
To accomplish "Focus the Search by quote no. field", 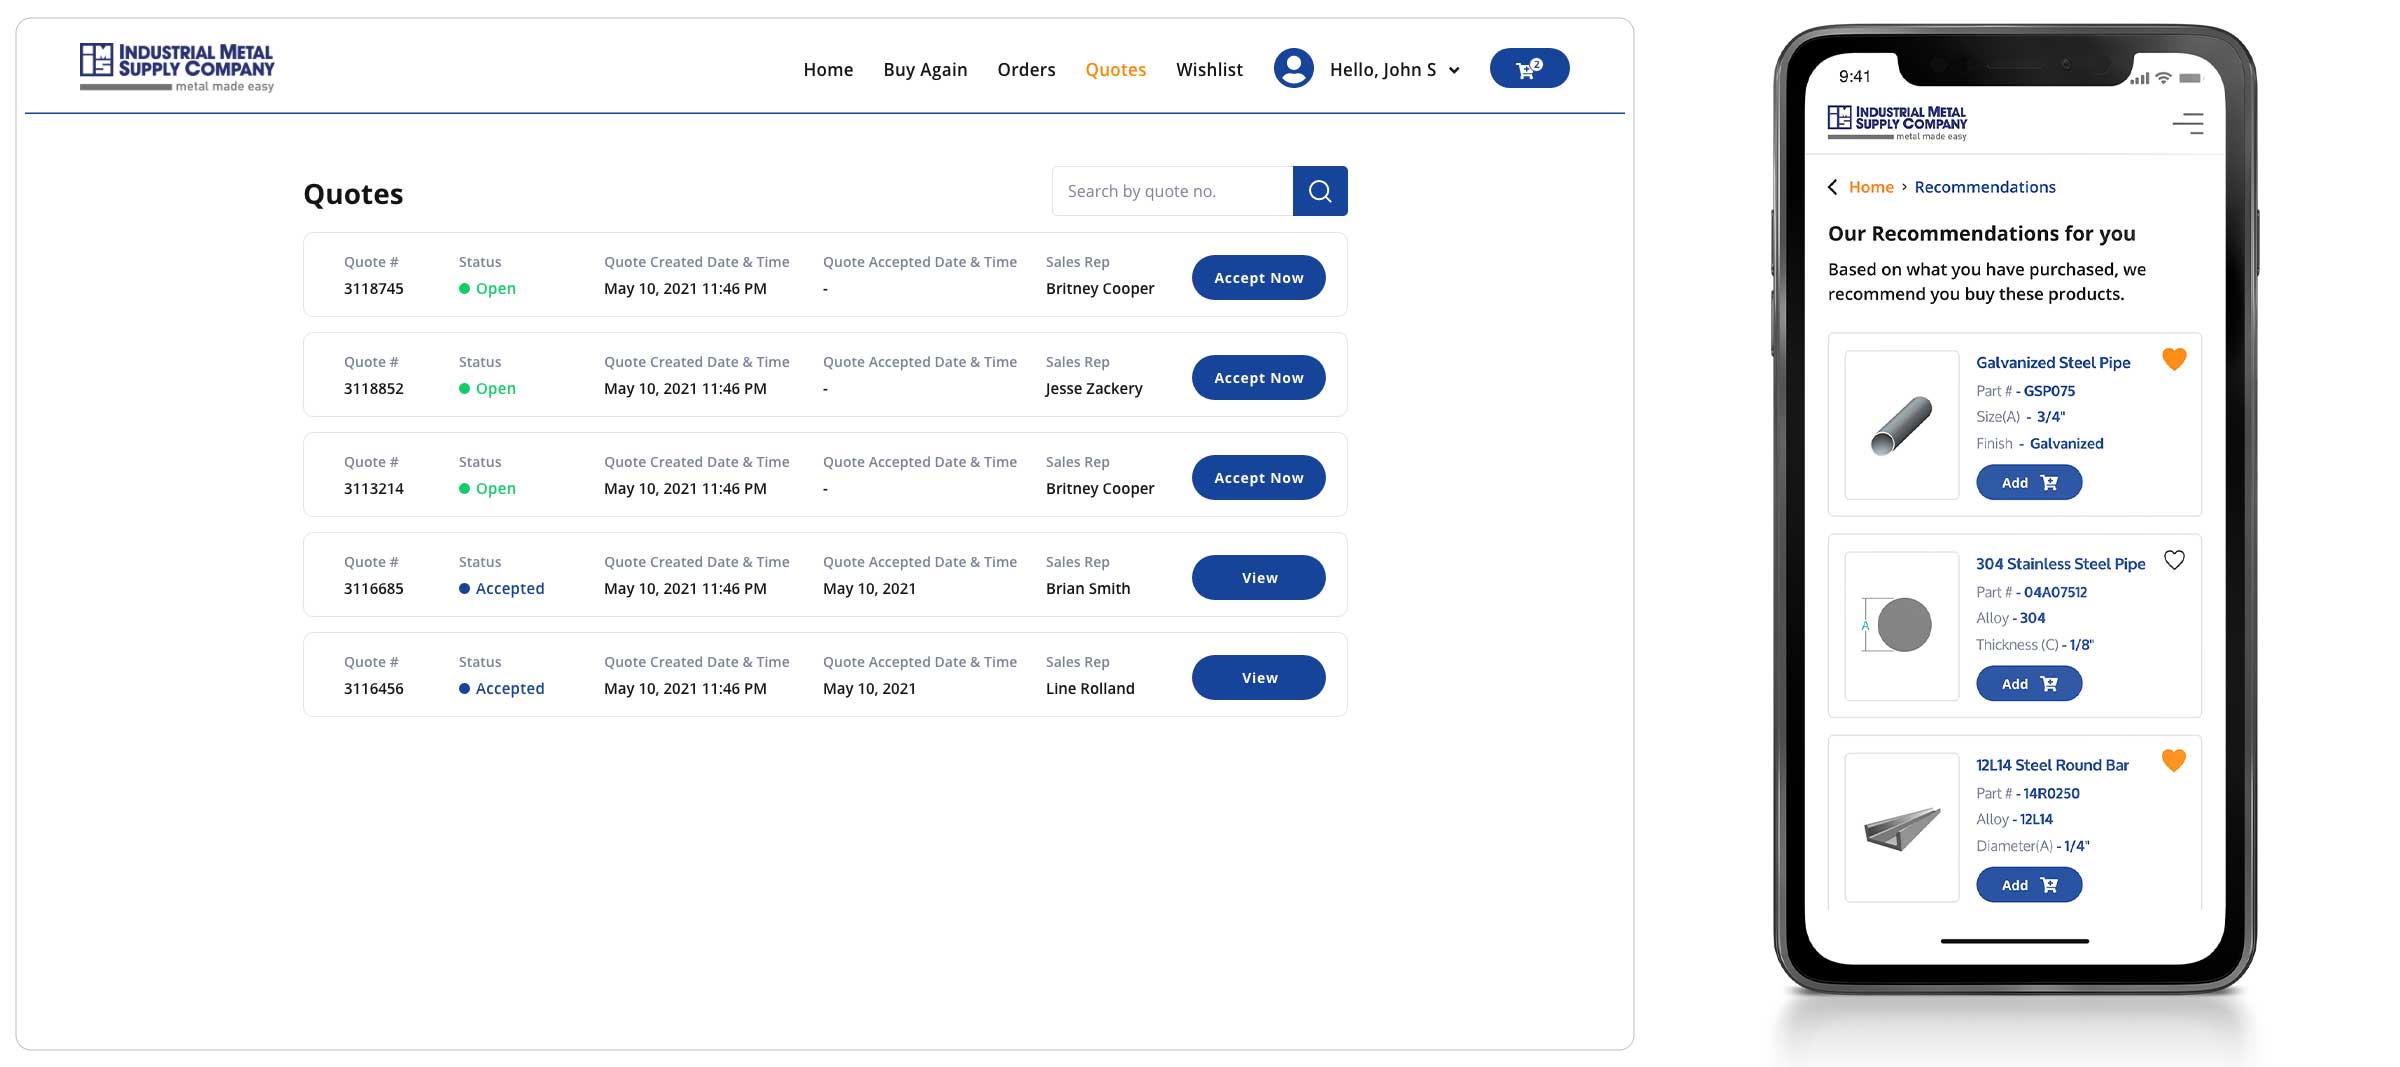I will [1172, 191].
